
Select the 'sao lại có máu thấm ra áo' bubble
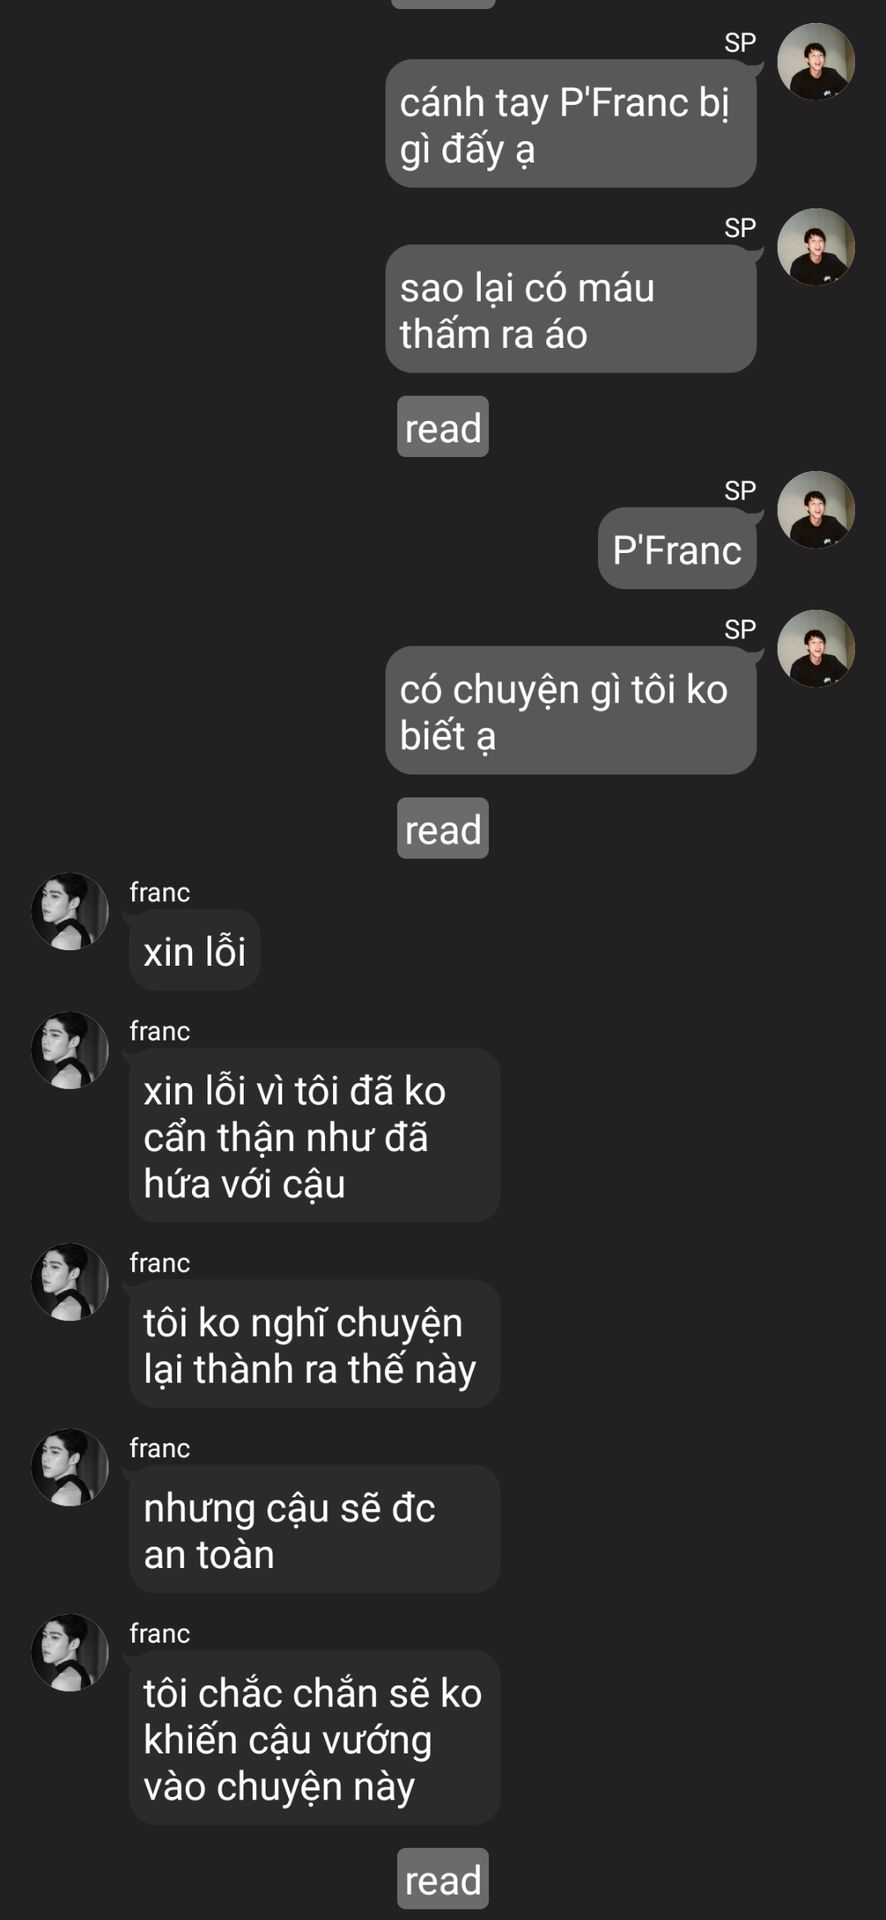click(x=571, y=309)
